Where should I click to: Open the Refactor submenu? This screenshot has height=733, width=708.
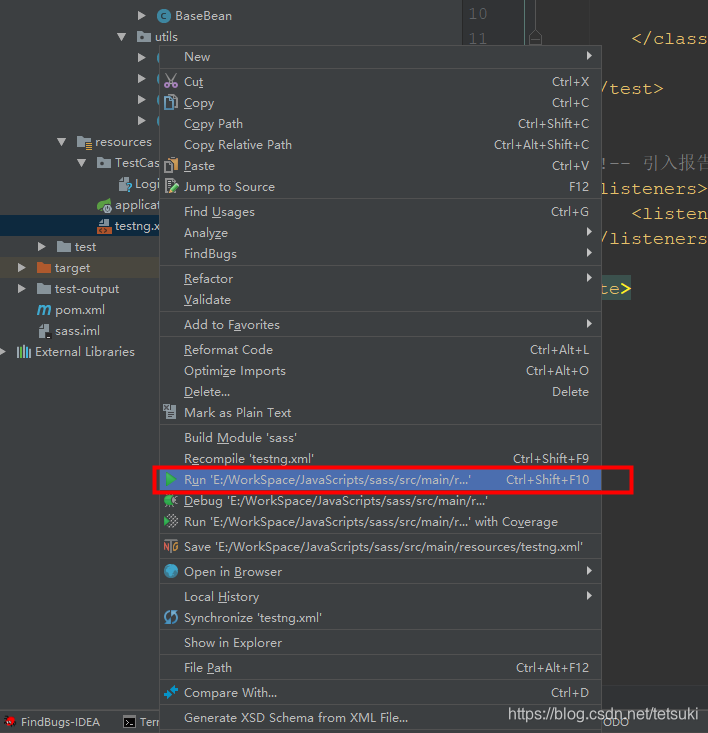coord(380,278)
